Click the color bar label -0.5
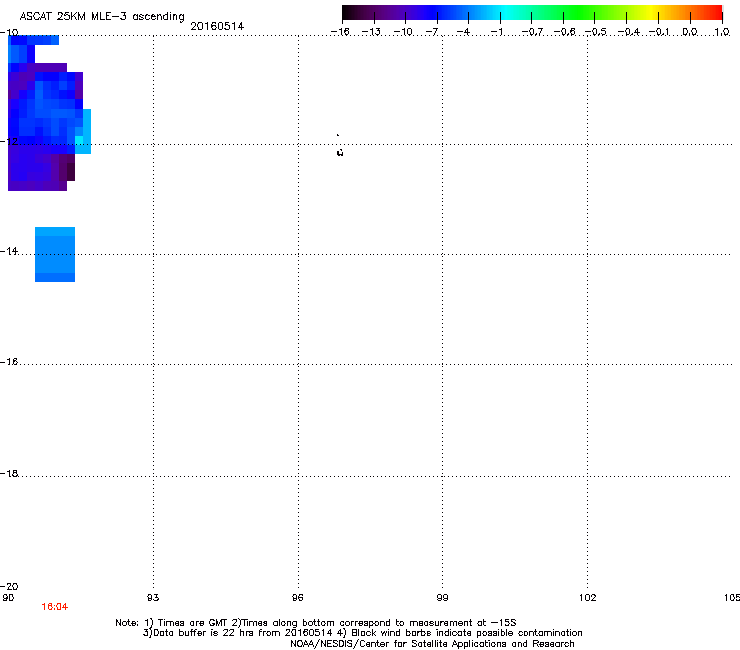 596,32
